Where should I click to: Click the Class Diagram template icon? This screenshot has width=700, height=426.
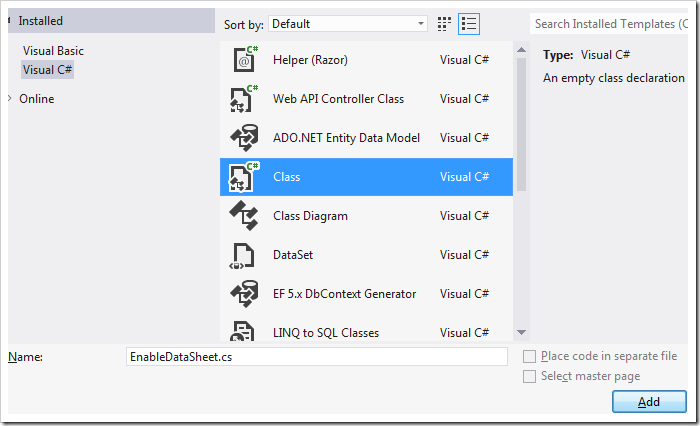coord(244,216)
